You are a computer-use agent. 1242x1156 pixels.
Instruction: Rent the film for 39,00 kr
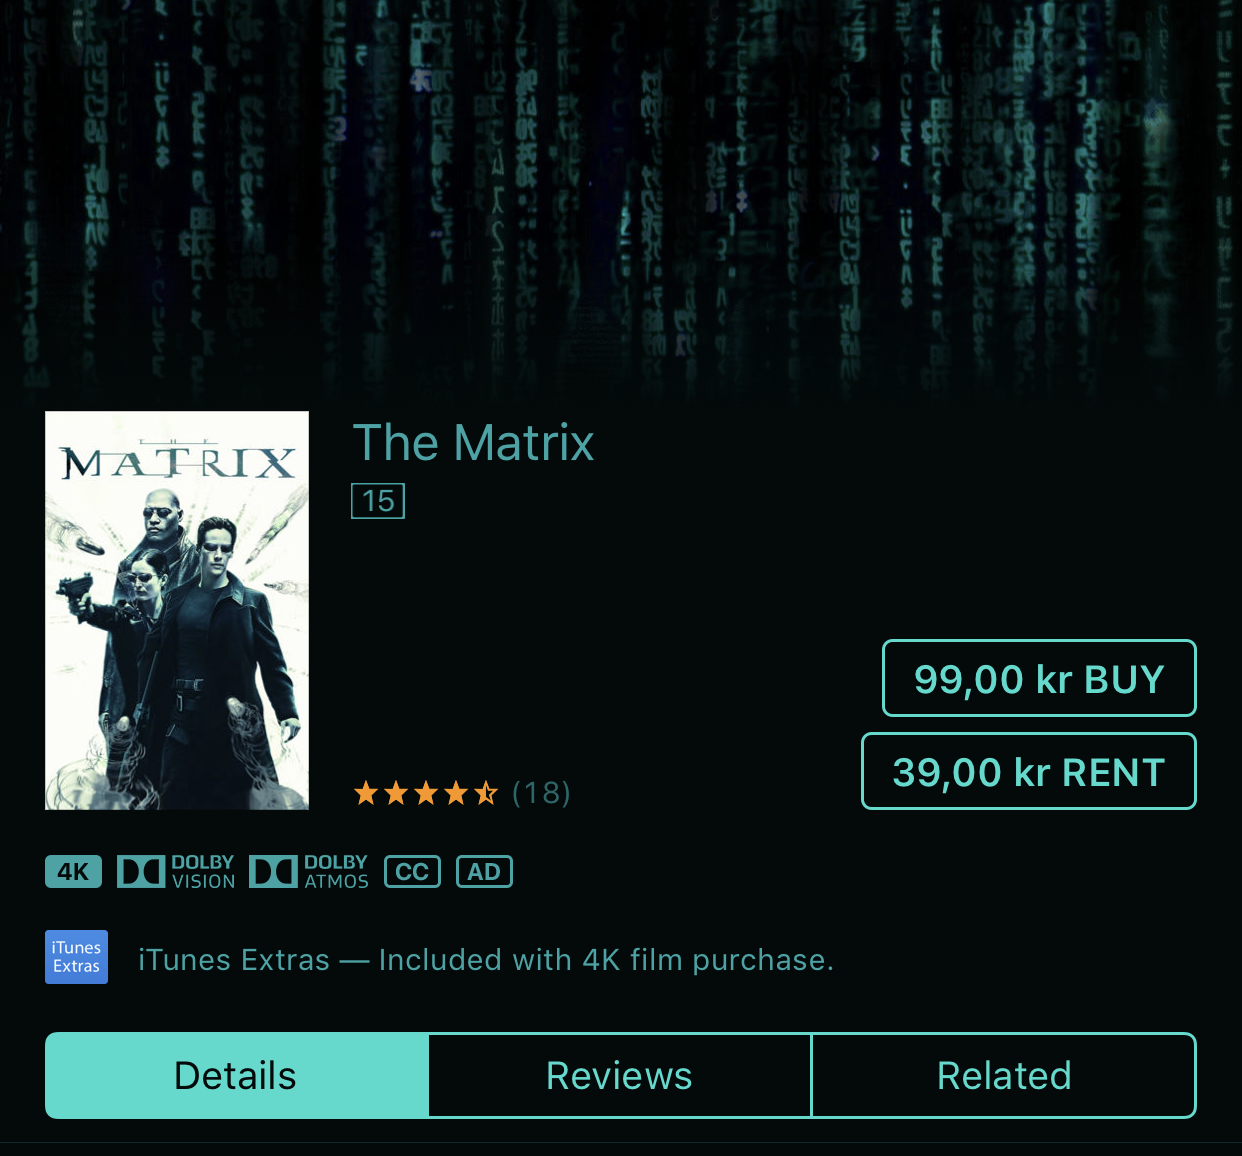[x=1029, y=771]
